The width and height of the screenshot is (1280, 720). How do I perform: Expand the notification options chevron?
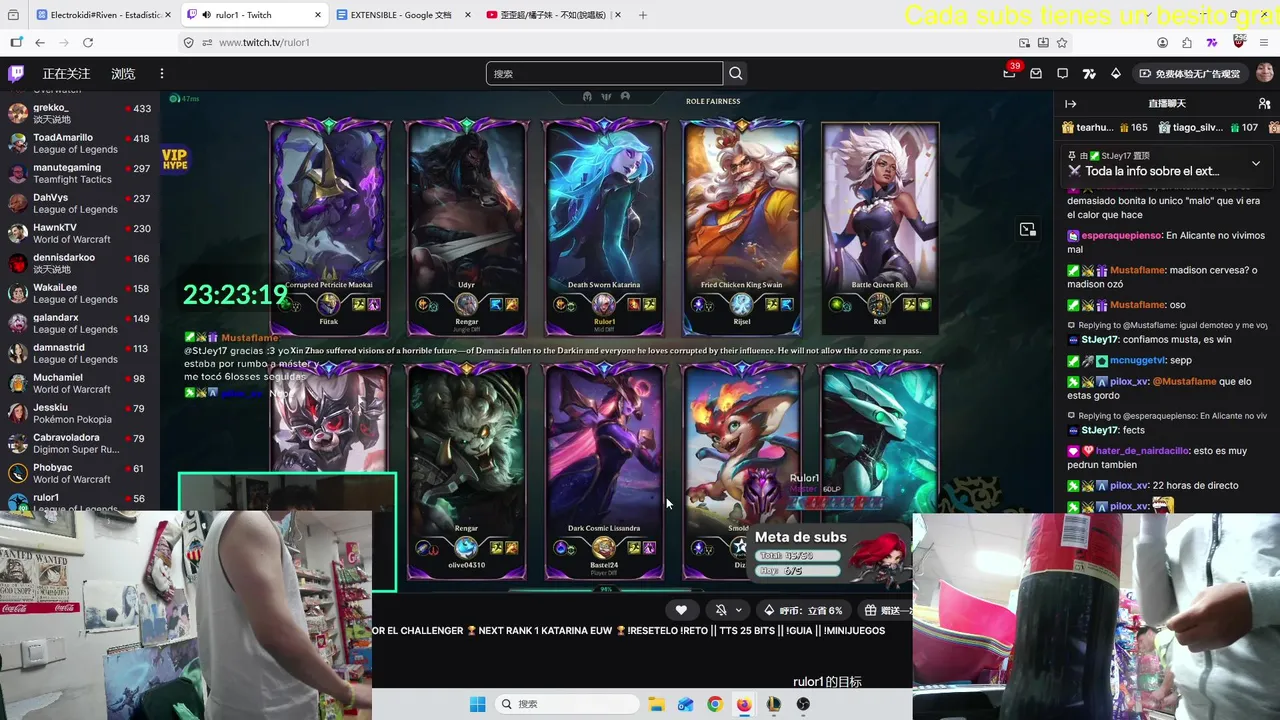point(739,610)
